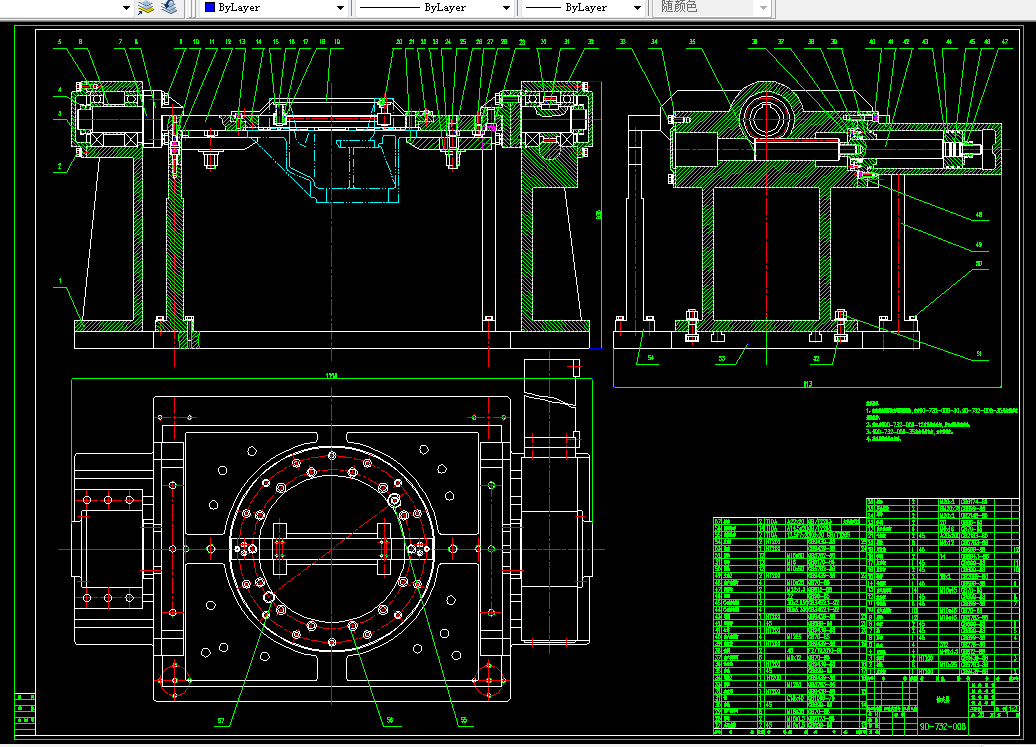Select part balloon number 54
The width and height of the screenshot is (1036, 747).
pyautogui.click(x=651, y=357)
